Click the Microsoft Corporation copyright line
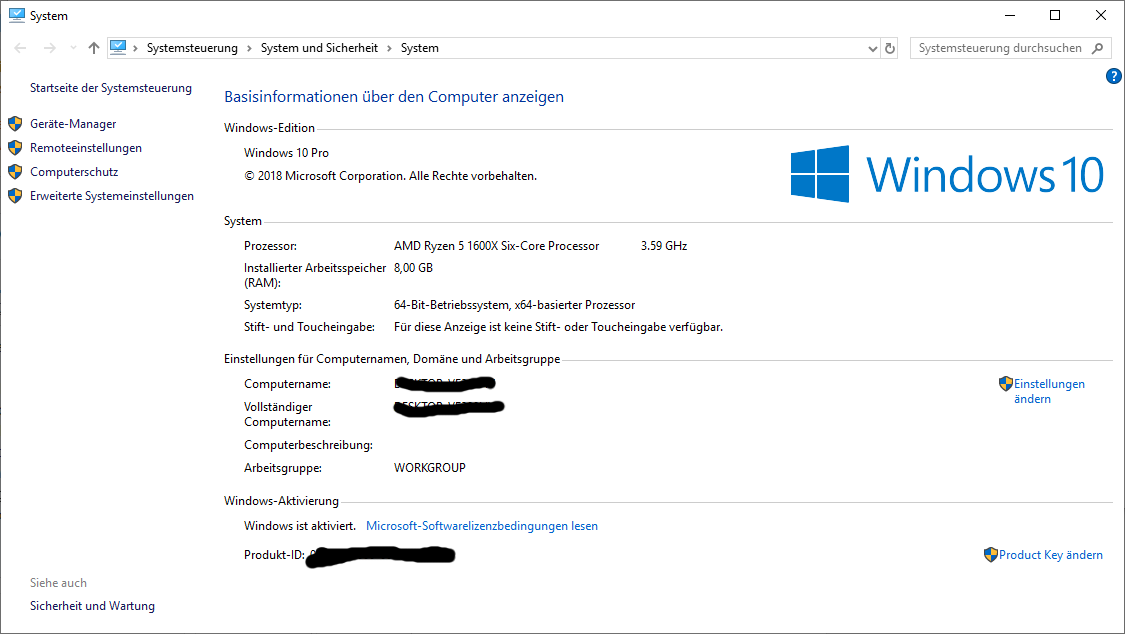The height and width of the screenshot is (634, 1125). pos(390,176)
